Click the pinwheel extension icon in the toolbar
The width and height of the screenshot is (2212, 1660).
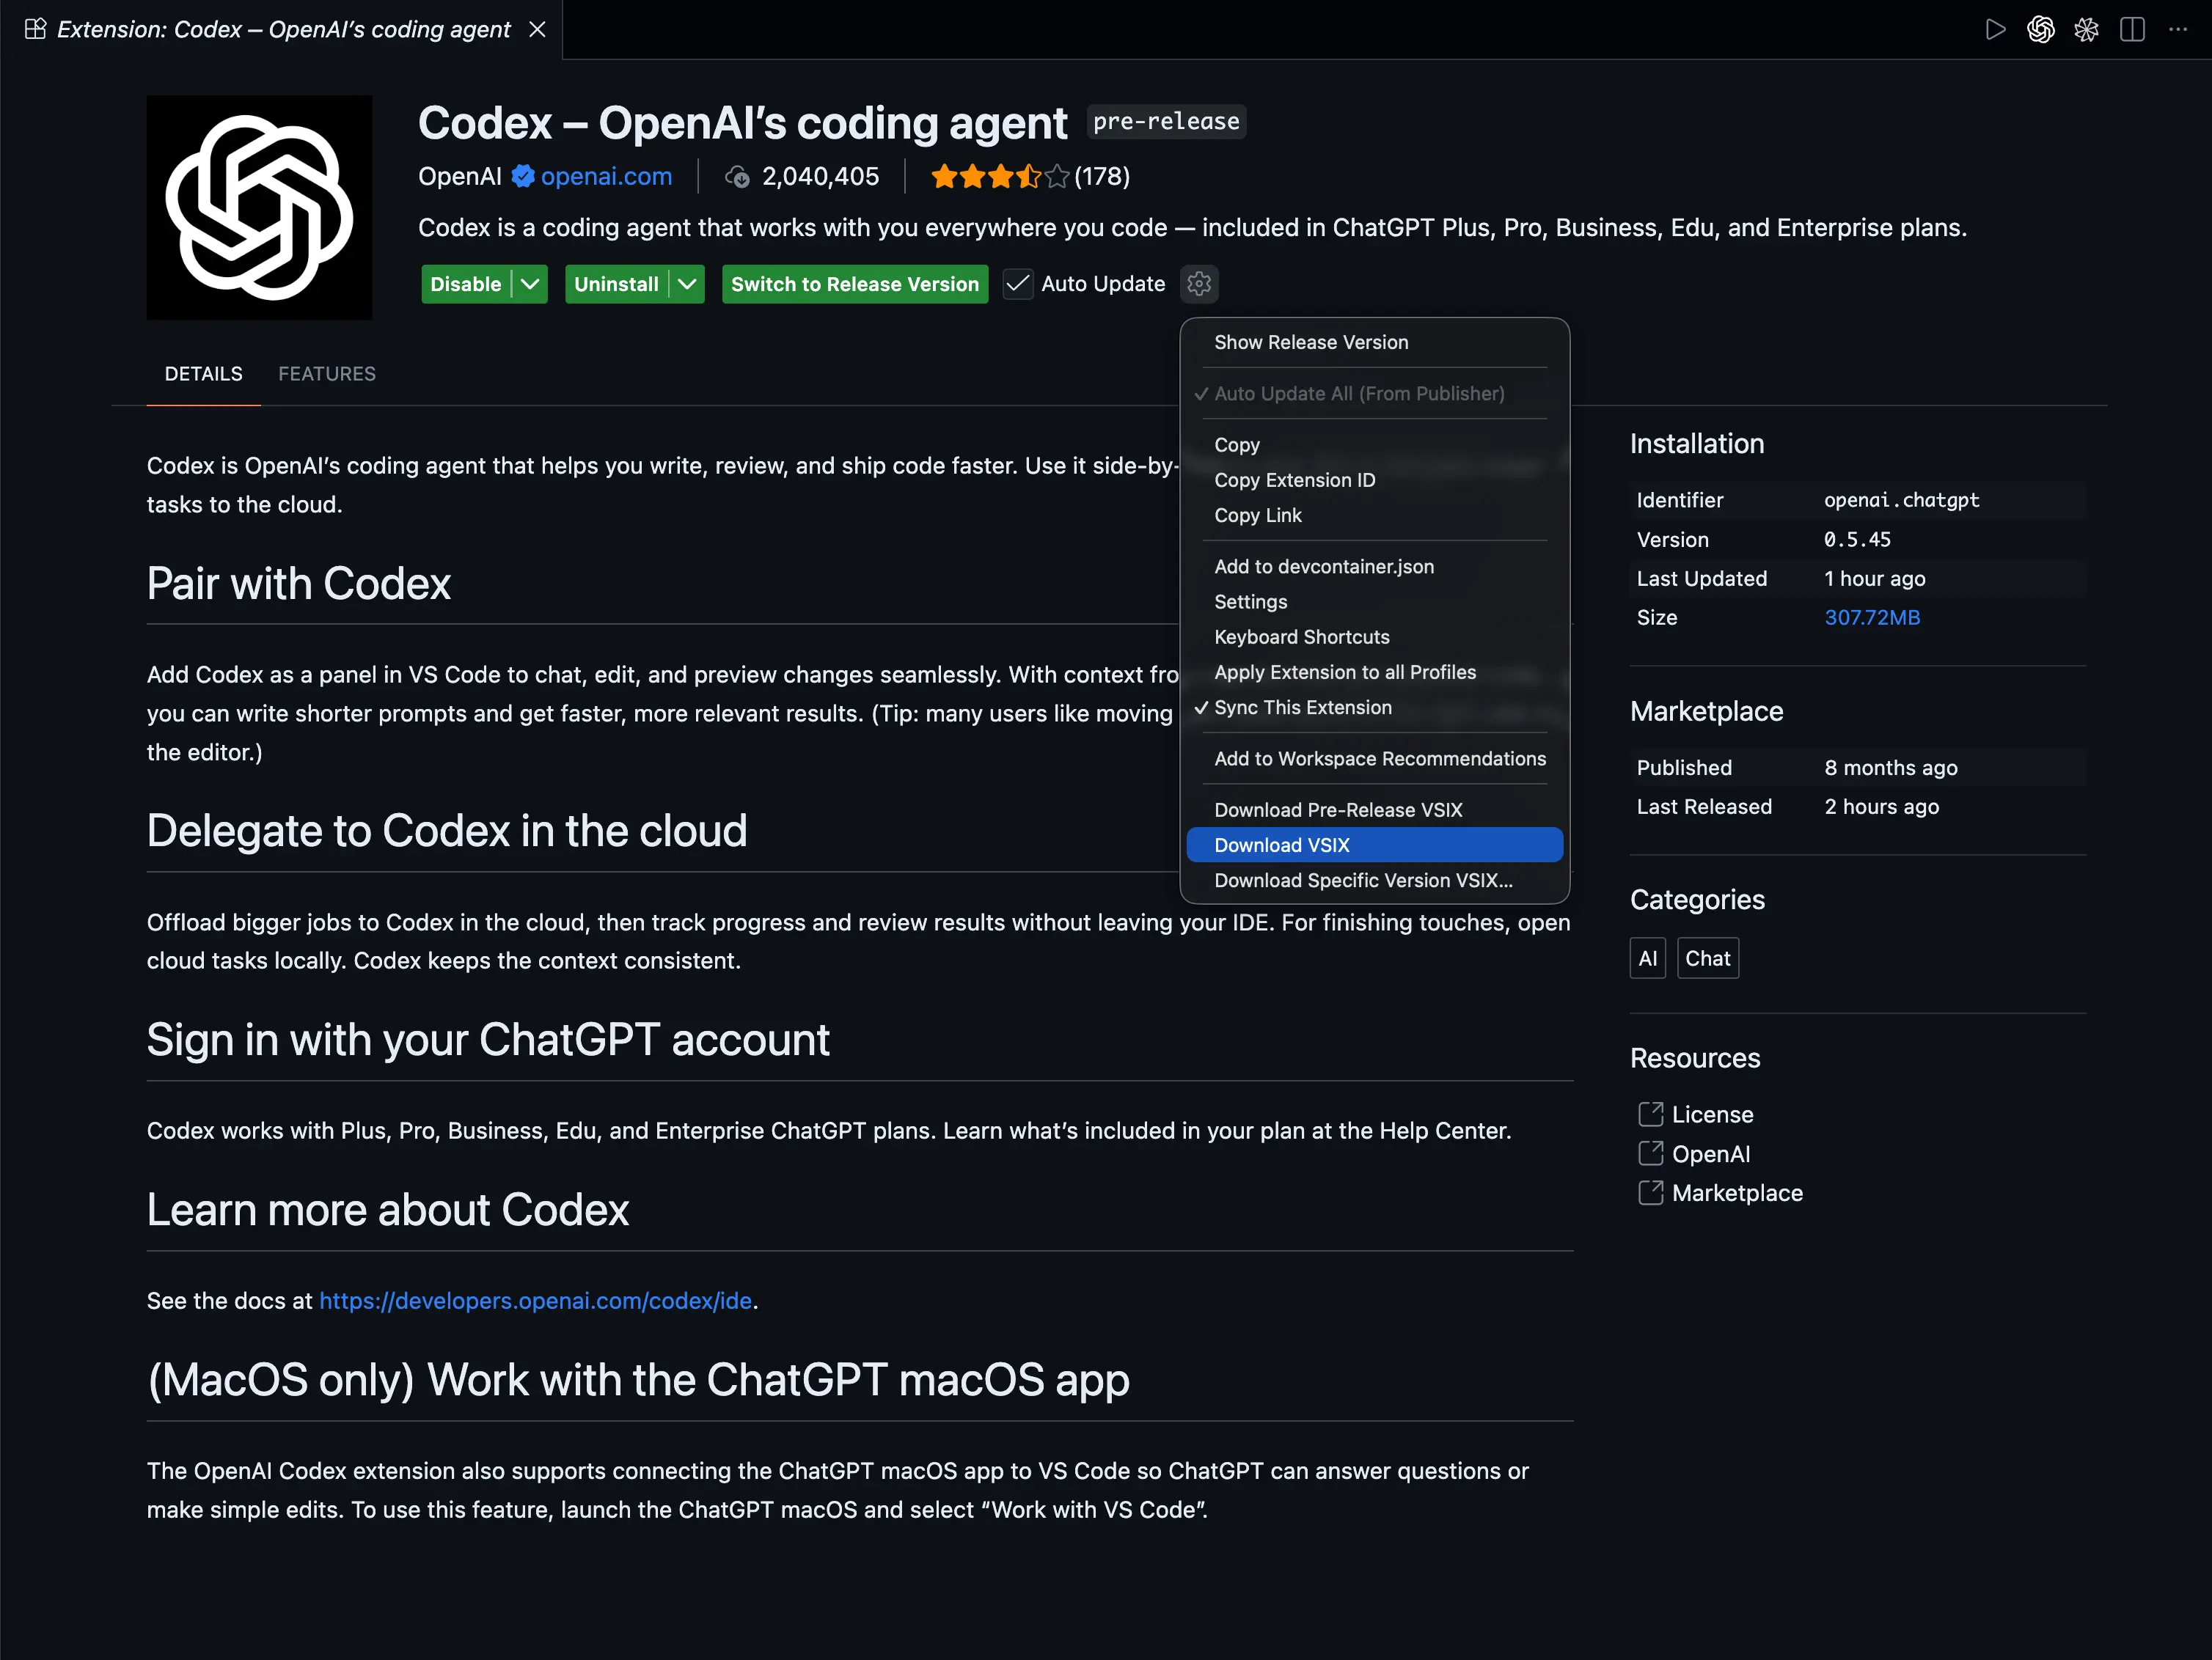point(2086,30)
